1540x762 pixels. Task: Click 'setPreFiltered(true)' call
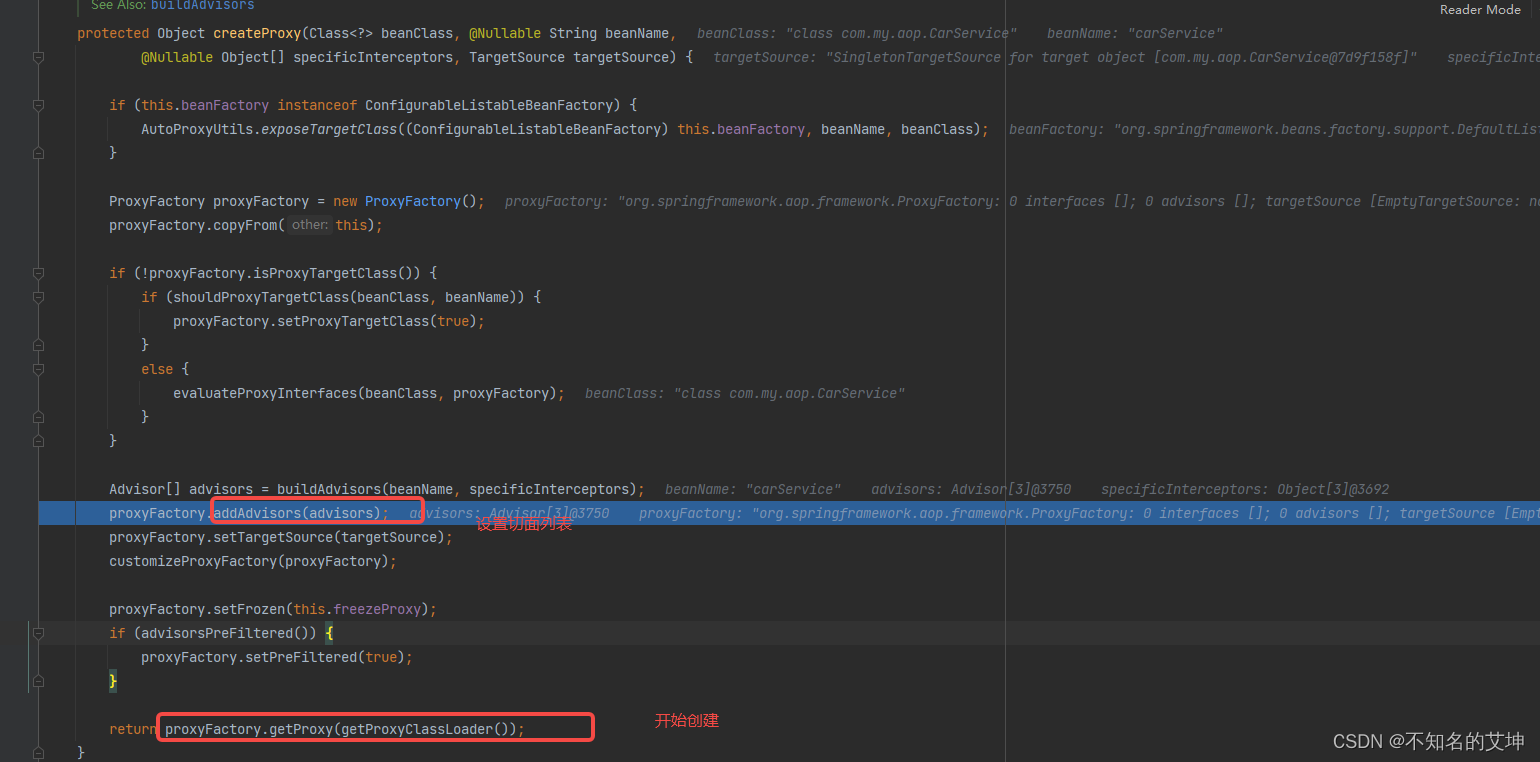[325, 657]
